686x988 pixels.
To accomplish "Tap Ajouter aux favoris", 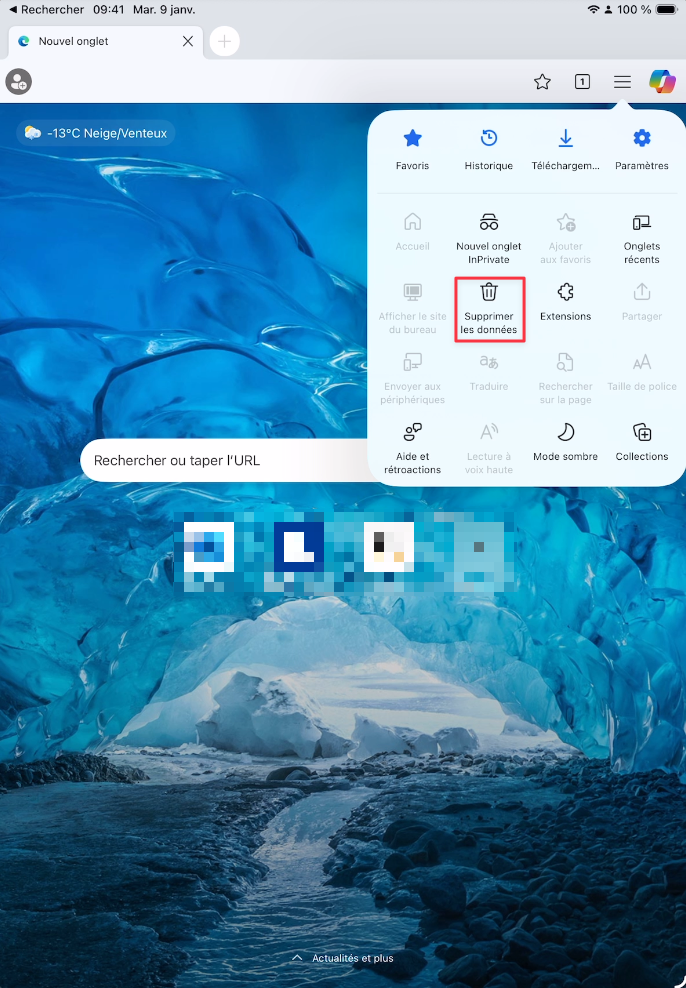I will pos(565,239).
